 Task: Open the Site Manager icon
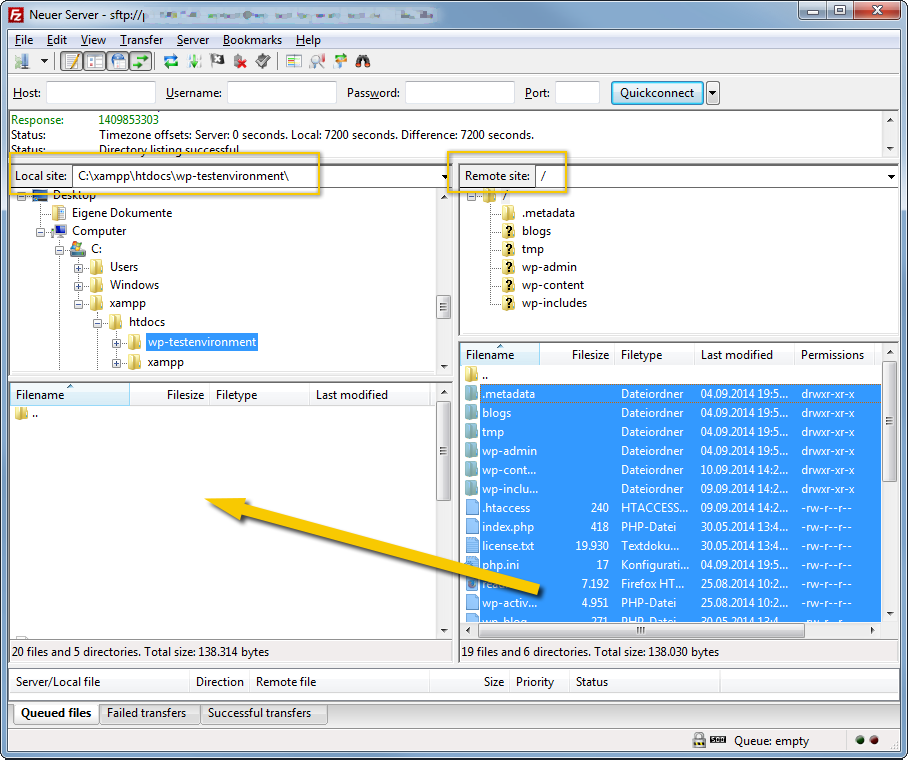22,61
